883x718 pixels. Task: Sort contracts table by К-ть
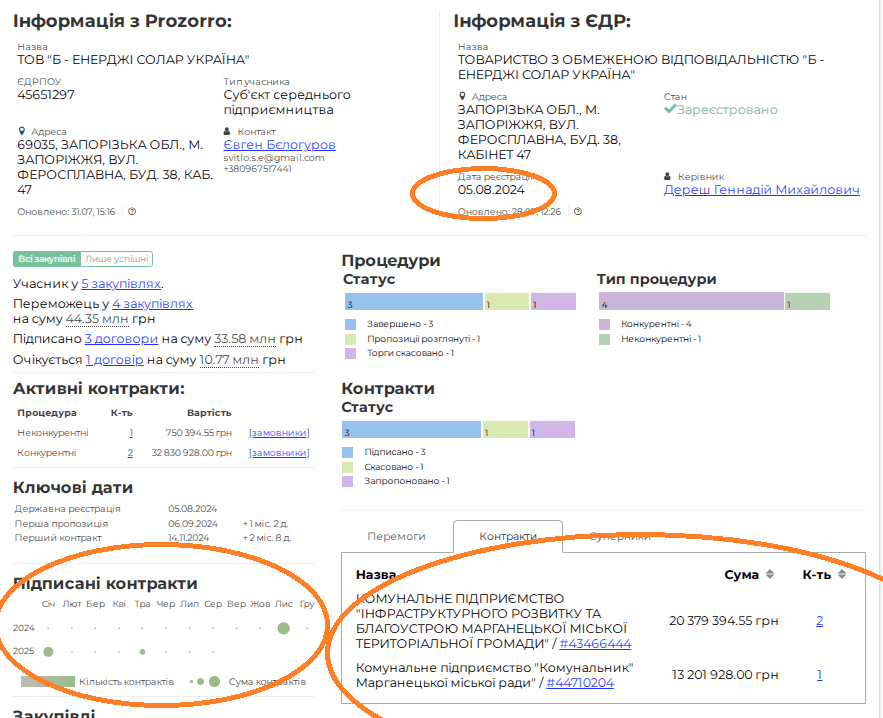click(840, 575)
